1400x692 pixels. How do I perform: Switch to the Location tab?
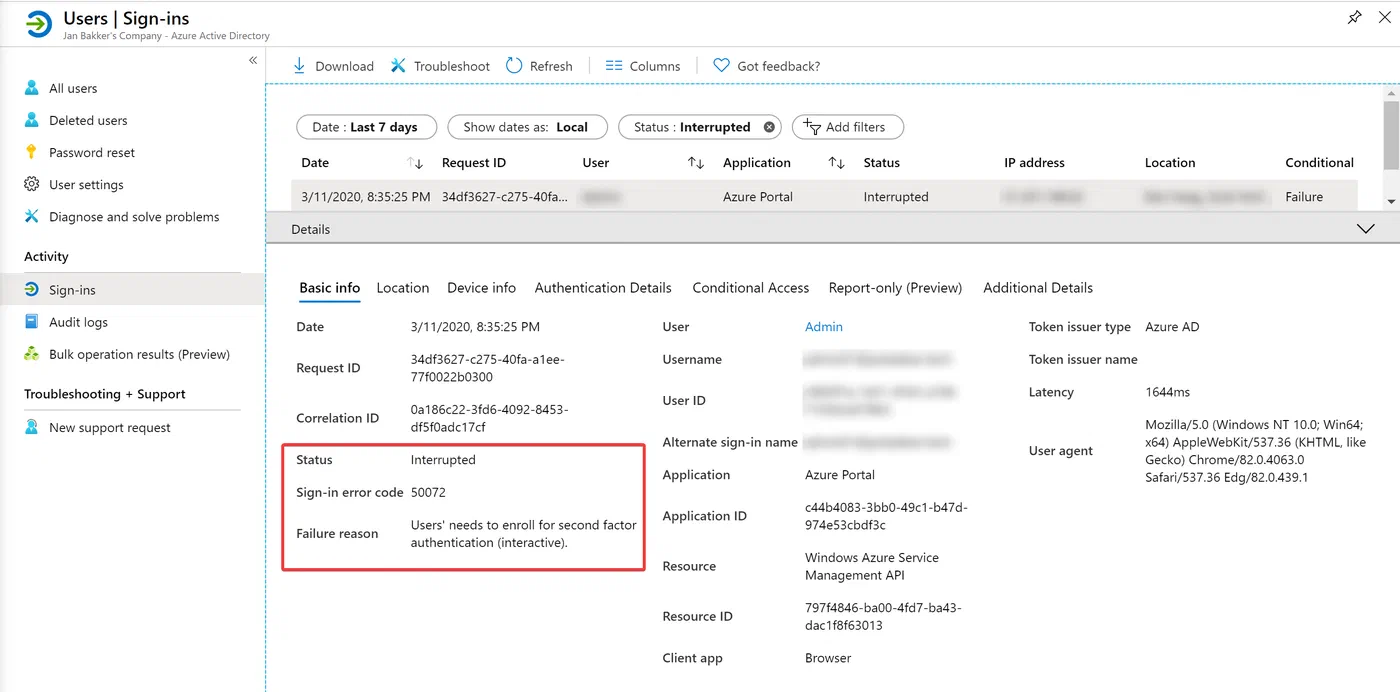click(403, 288)
